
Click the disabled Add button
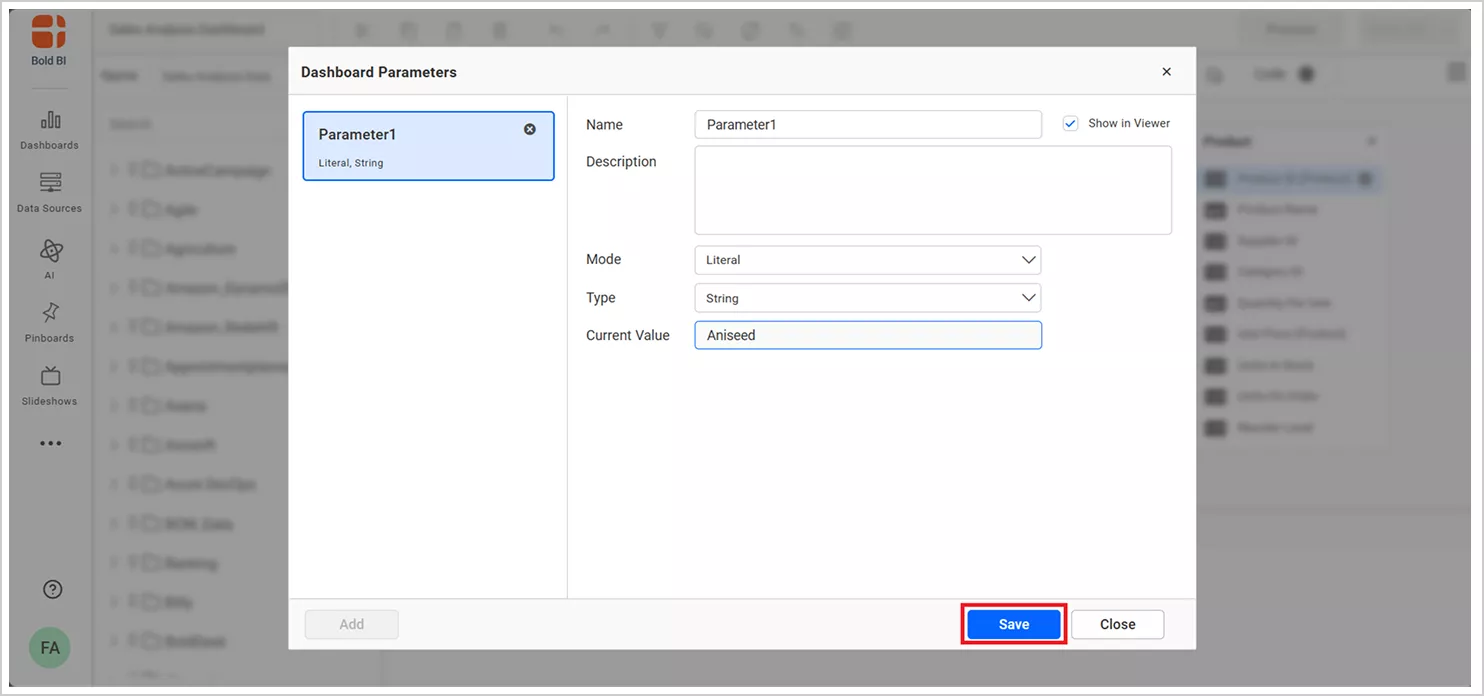pos(351,624)
